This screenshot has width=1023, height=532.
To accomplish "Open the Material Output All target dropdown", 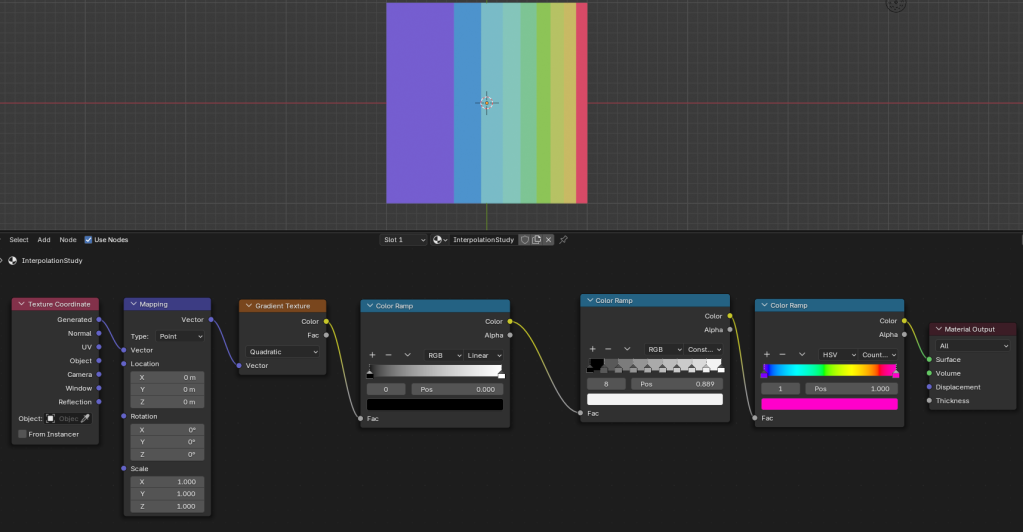I will (x=972, y=346).
